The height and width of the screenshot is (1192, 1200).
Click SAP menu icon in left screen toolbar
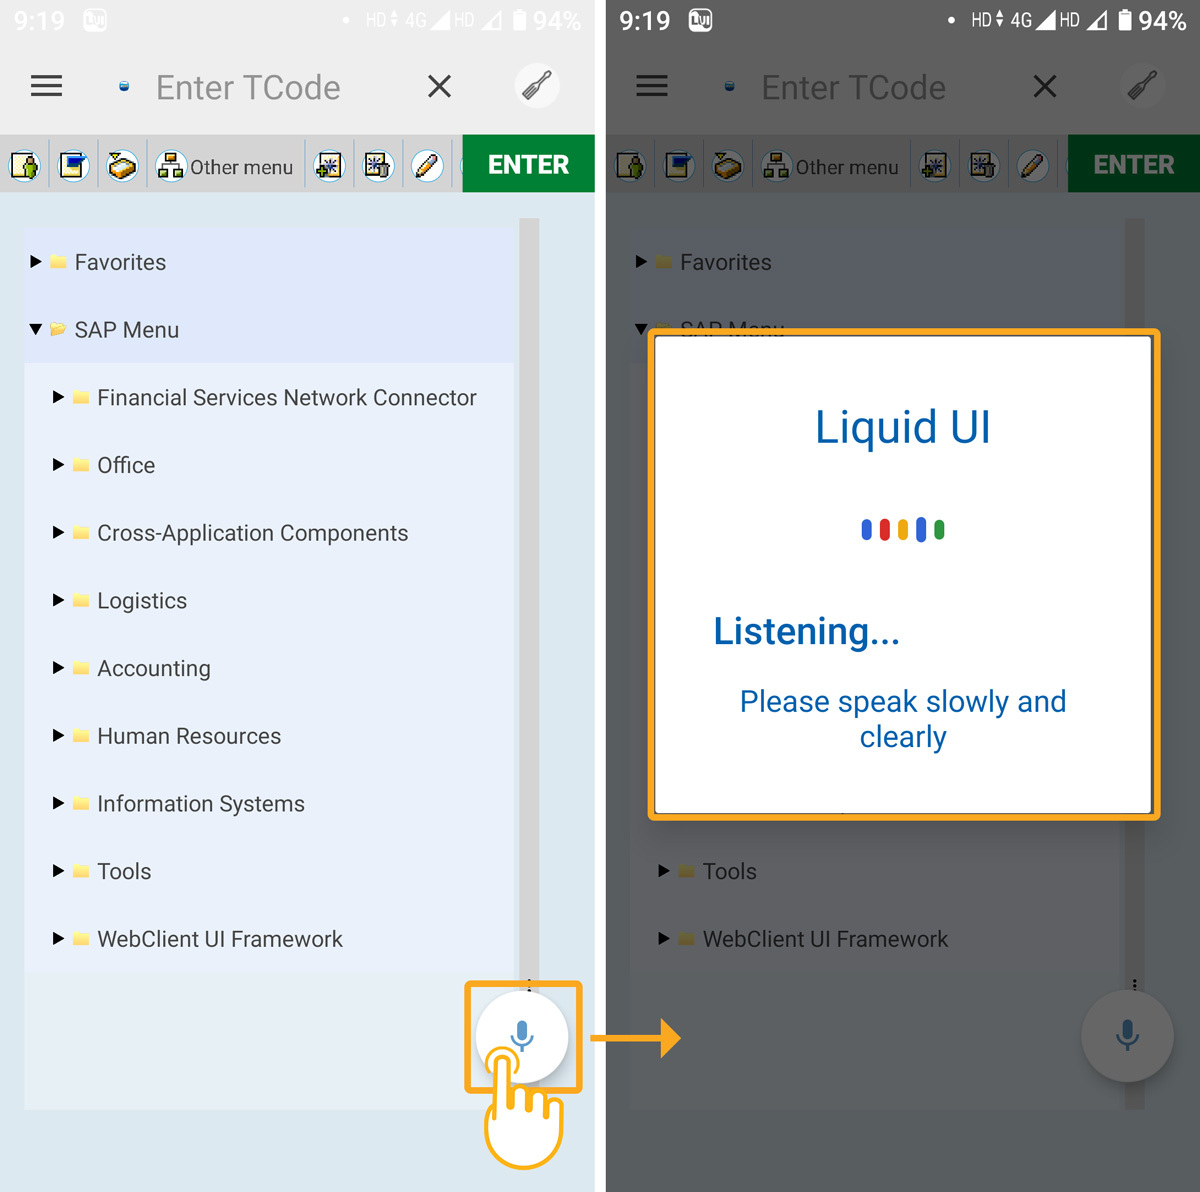click(73, 165)
